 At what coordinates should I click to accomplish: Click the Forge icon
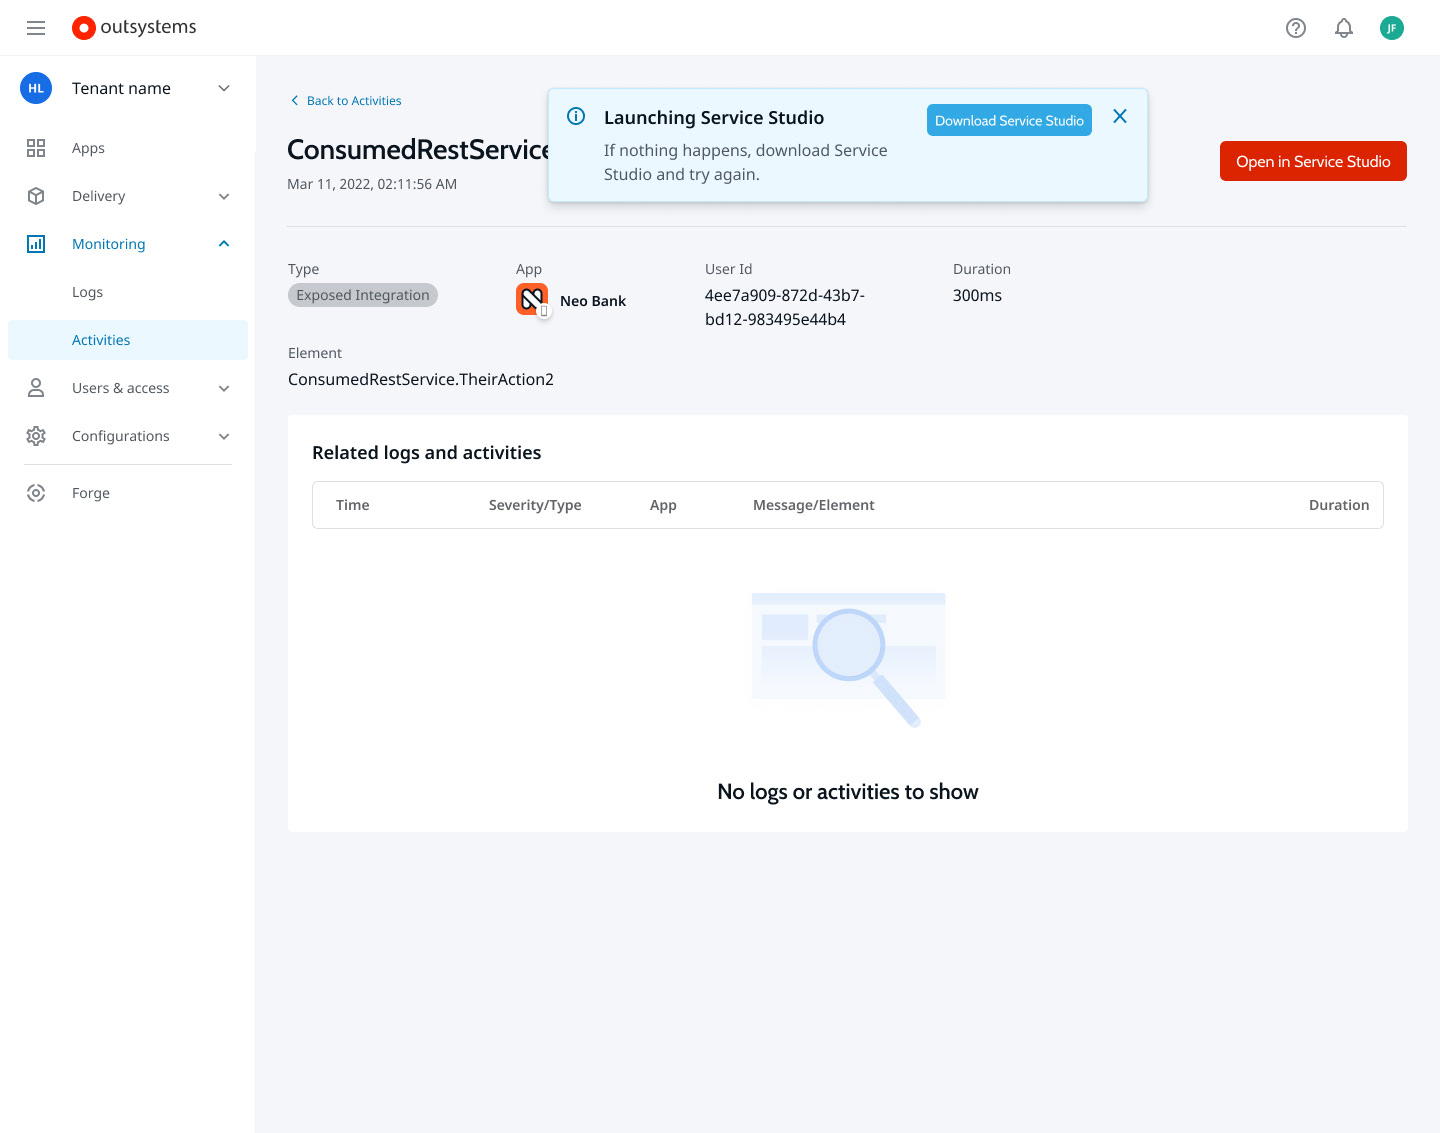[36, 493]
